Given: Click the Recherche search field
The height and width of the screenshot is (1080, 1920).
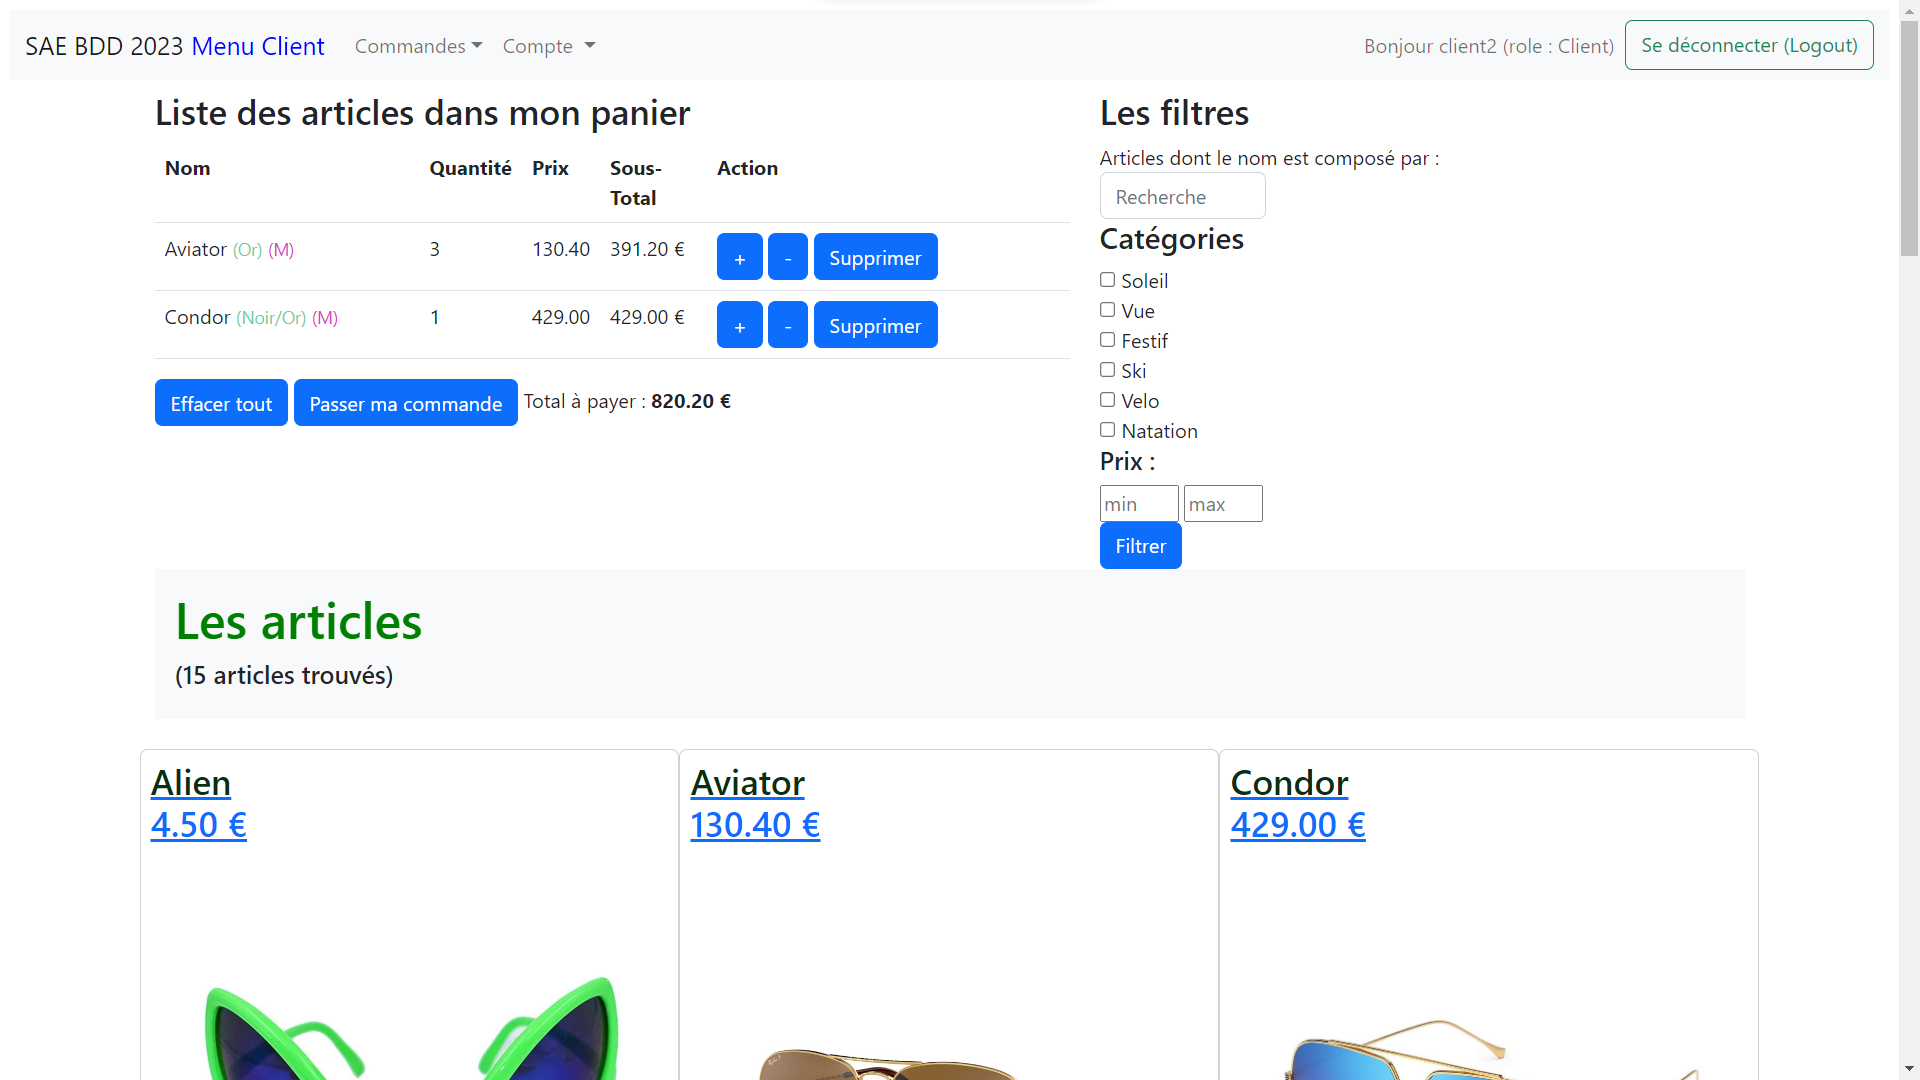Looking at the screenshot, I should click(x=1182, y=196).
